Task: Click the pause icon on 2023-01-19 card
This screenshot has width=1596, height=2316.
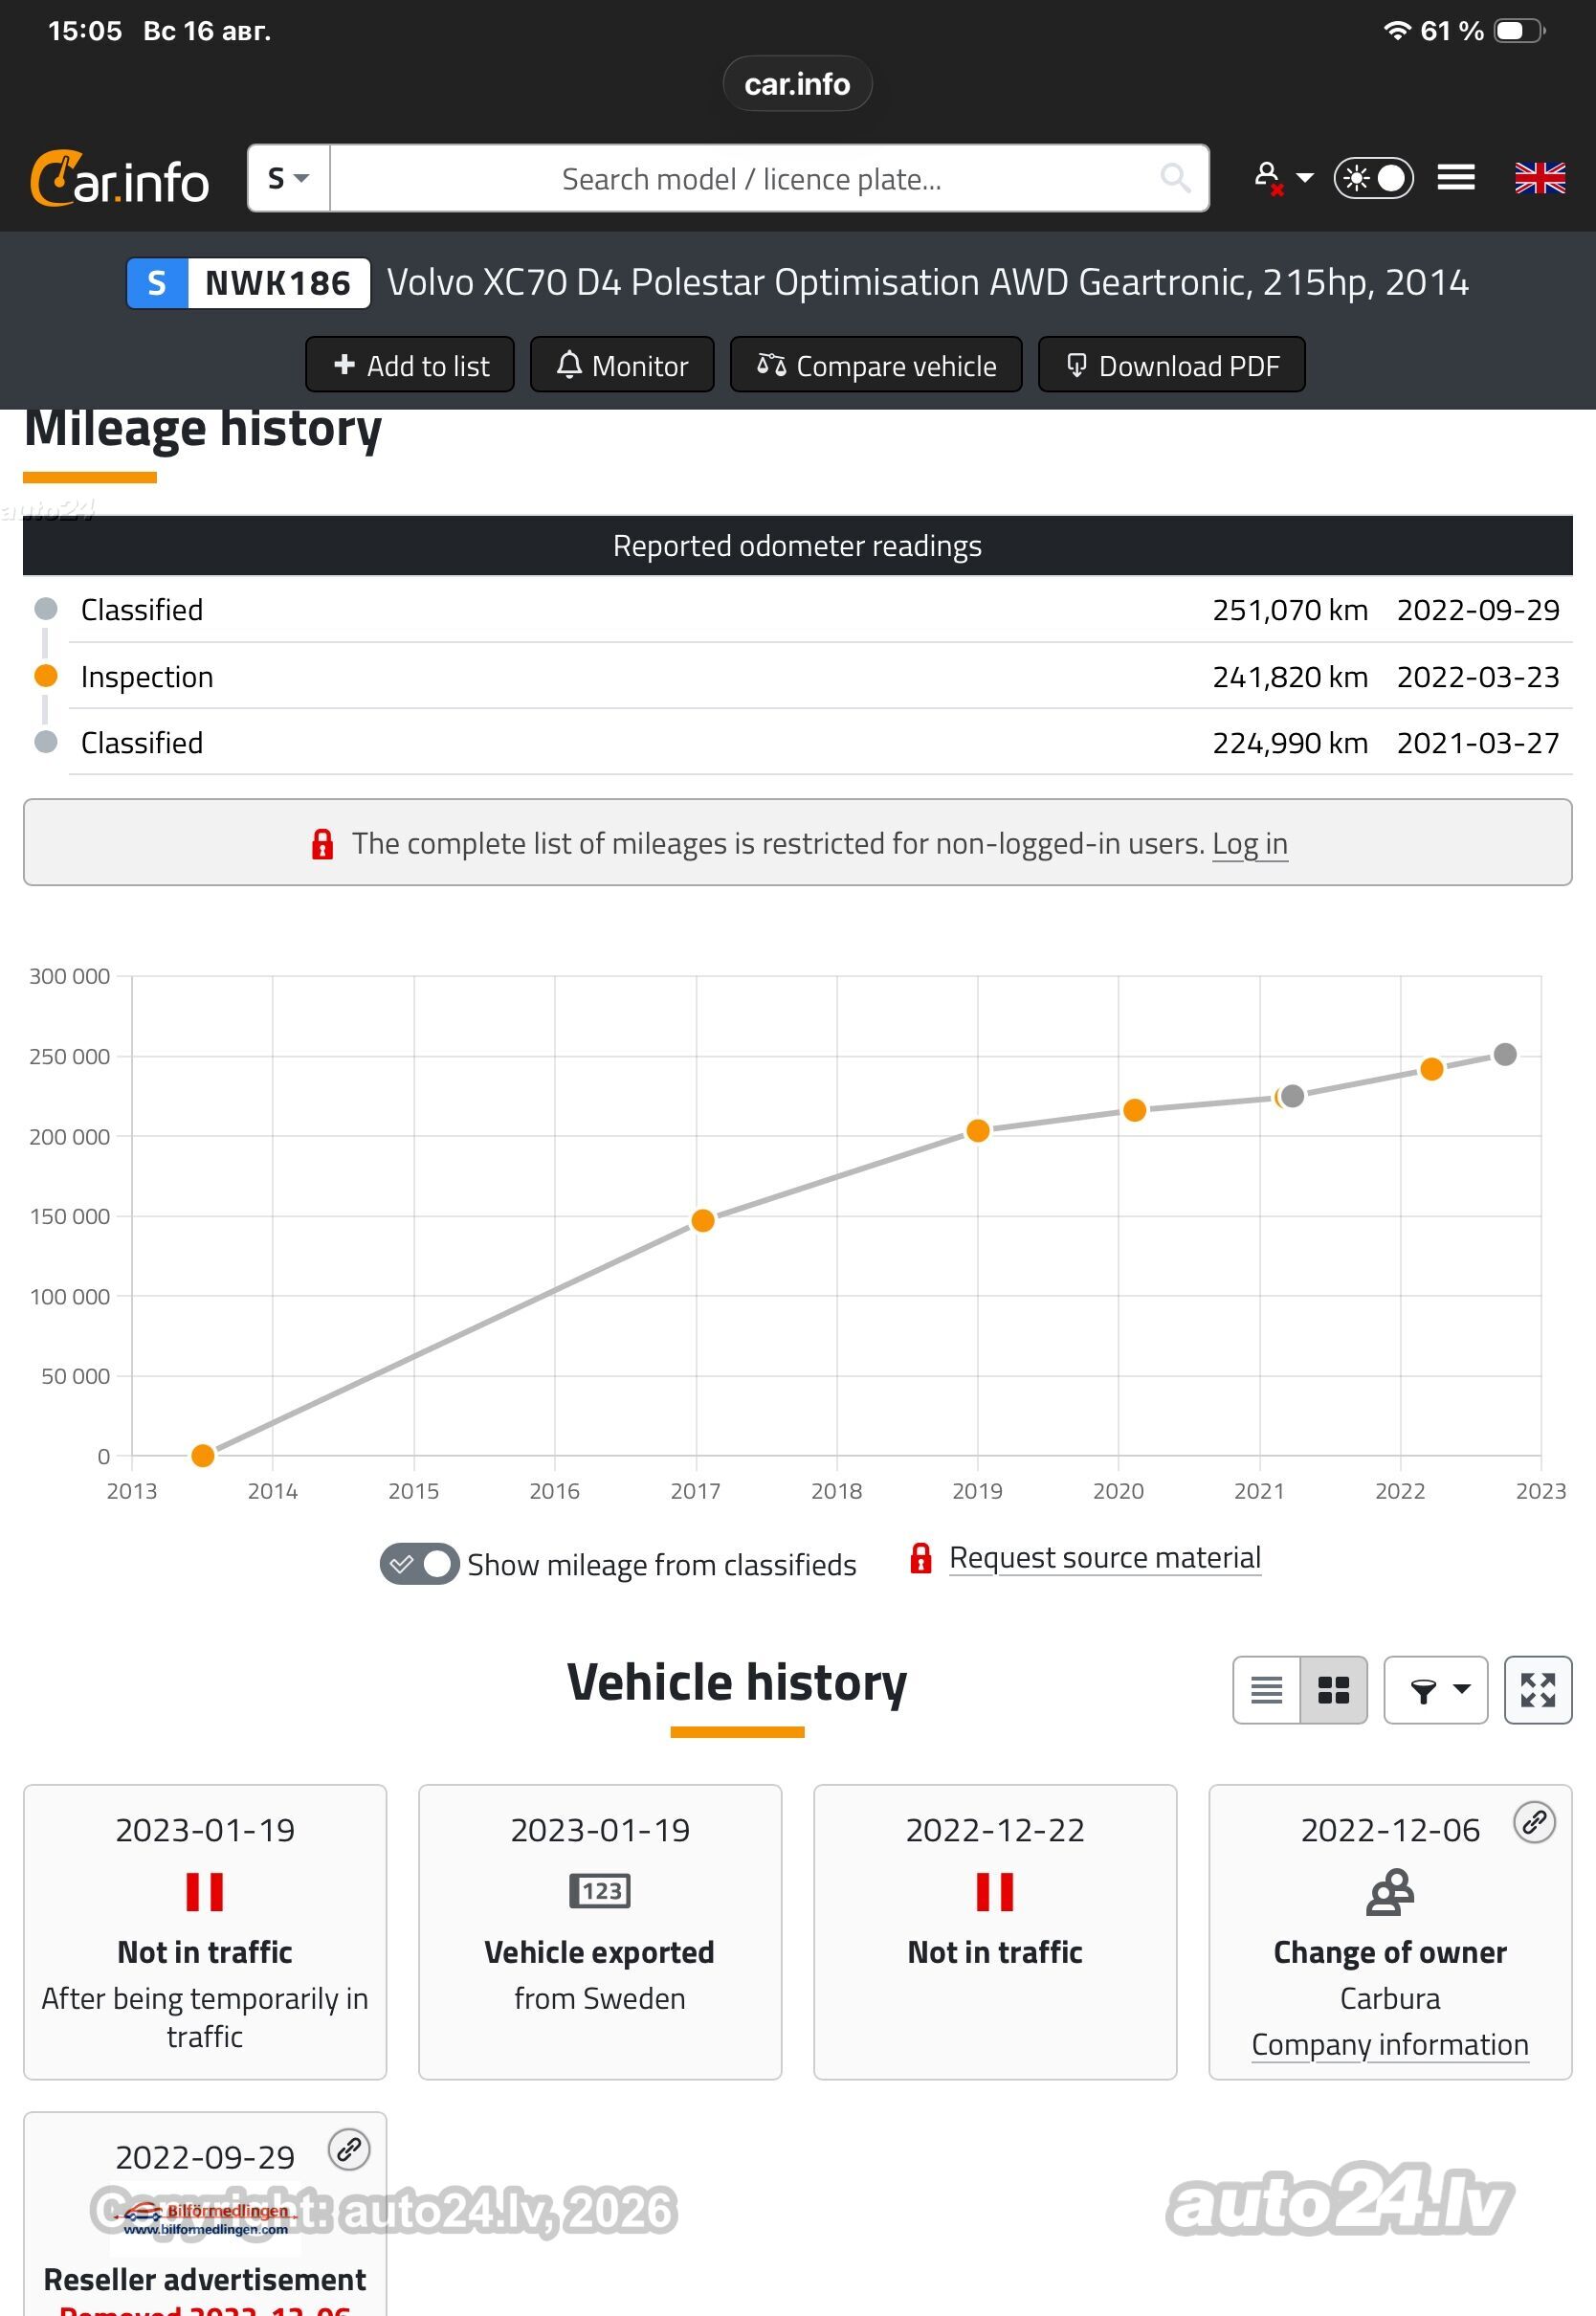Action: [x=205, y=1892]
